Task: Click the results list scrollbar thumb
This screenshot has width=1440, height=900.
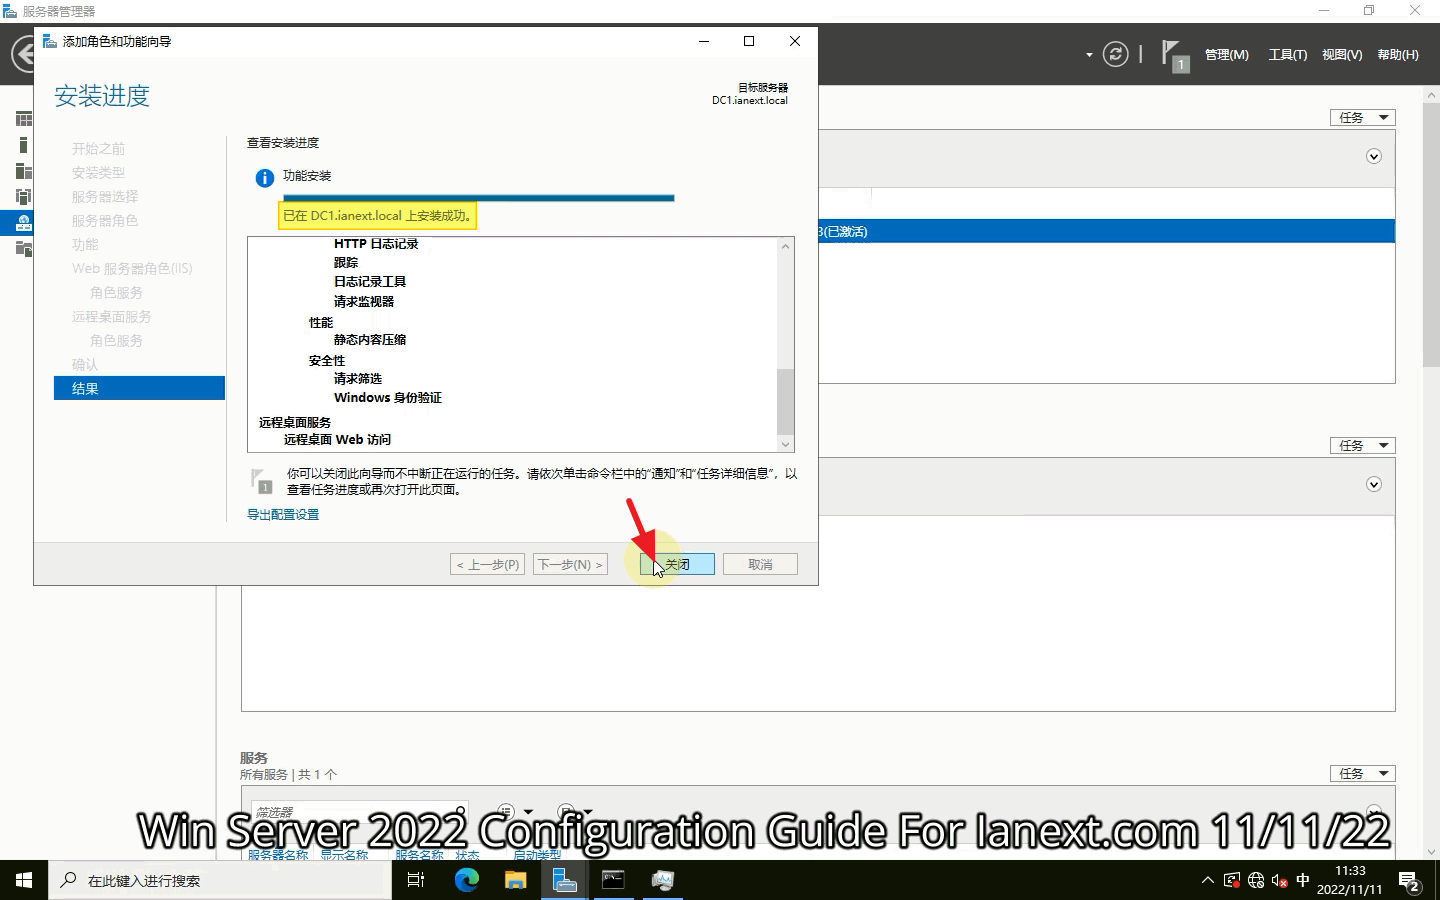Action: click(785, 401)
